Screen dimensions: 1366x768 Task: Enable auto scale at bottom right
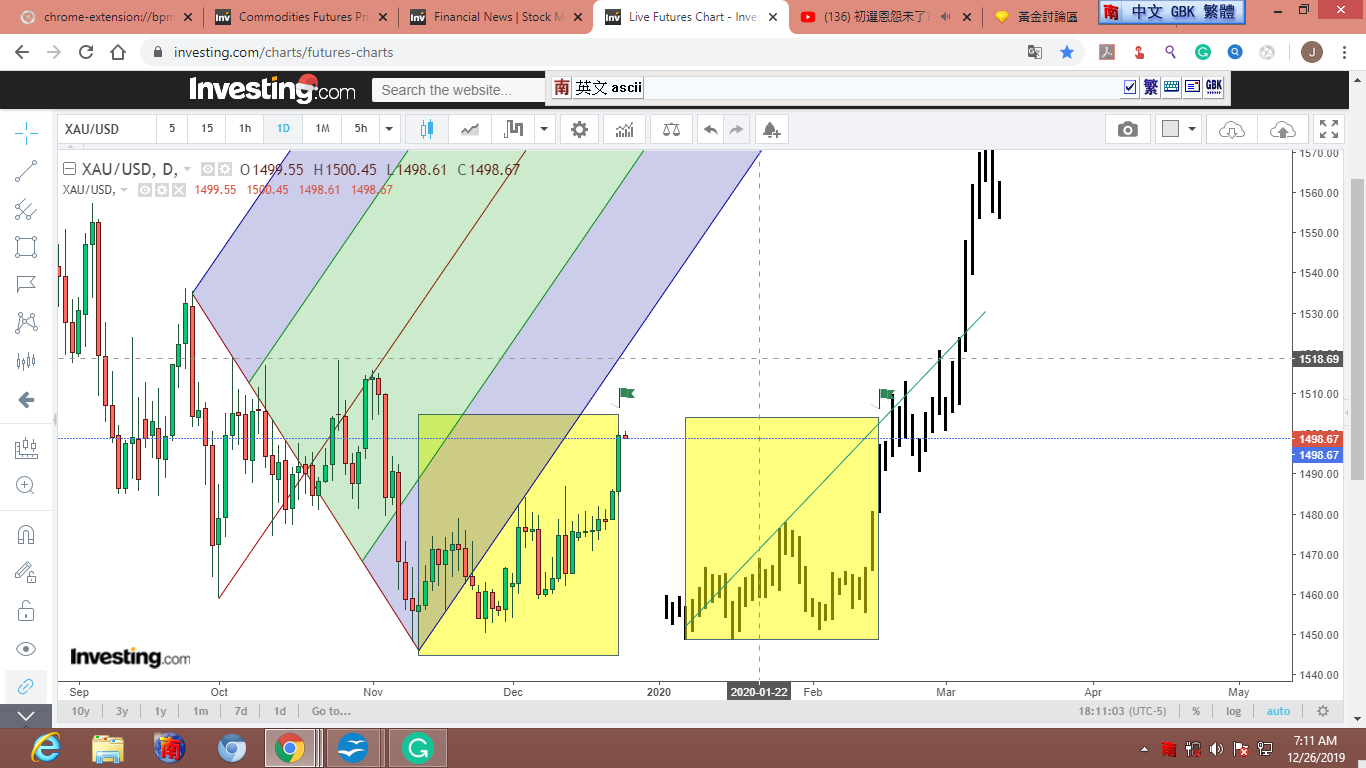tap(1278, 711)
